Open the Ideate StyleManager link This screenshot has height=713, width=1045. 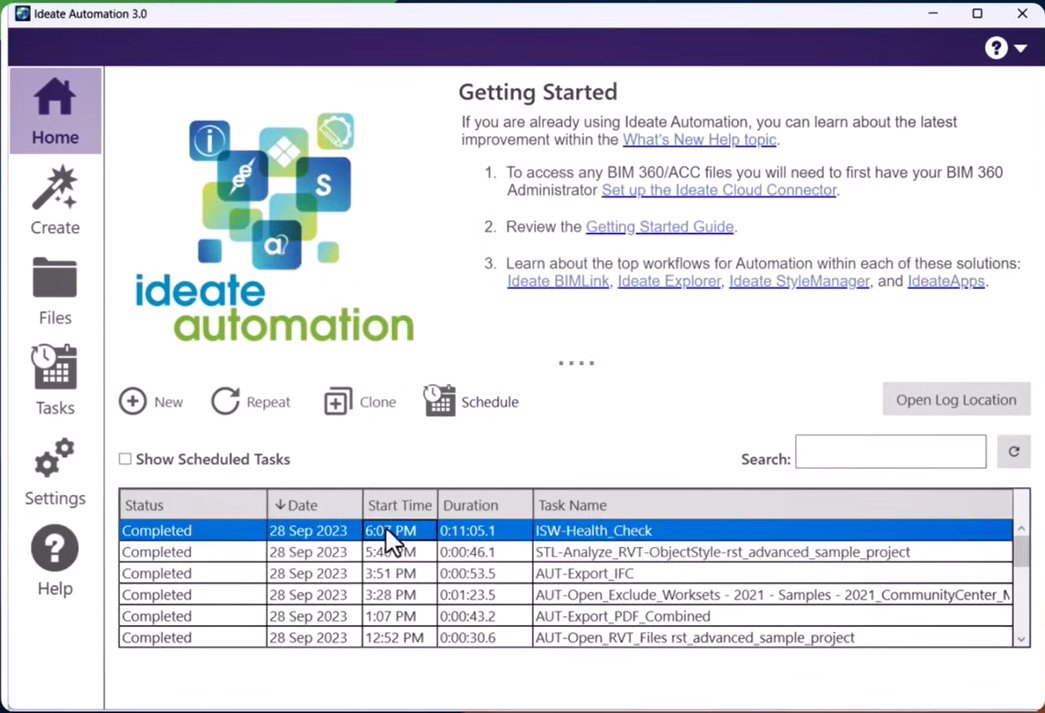tap(799, 281)
